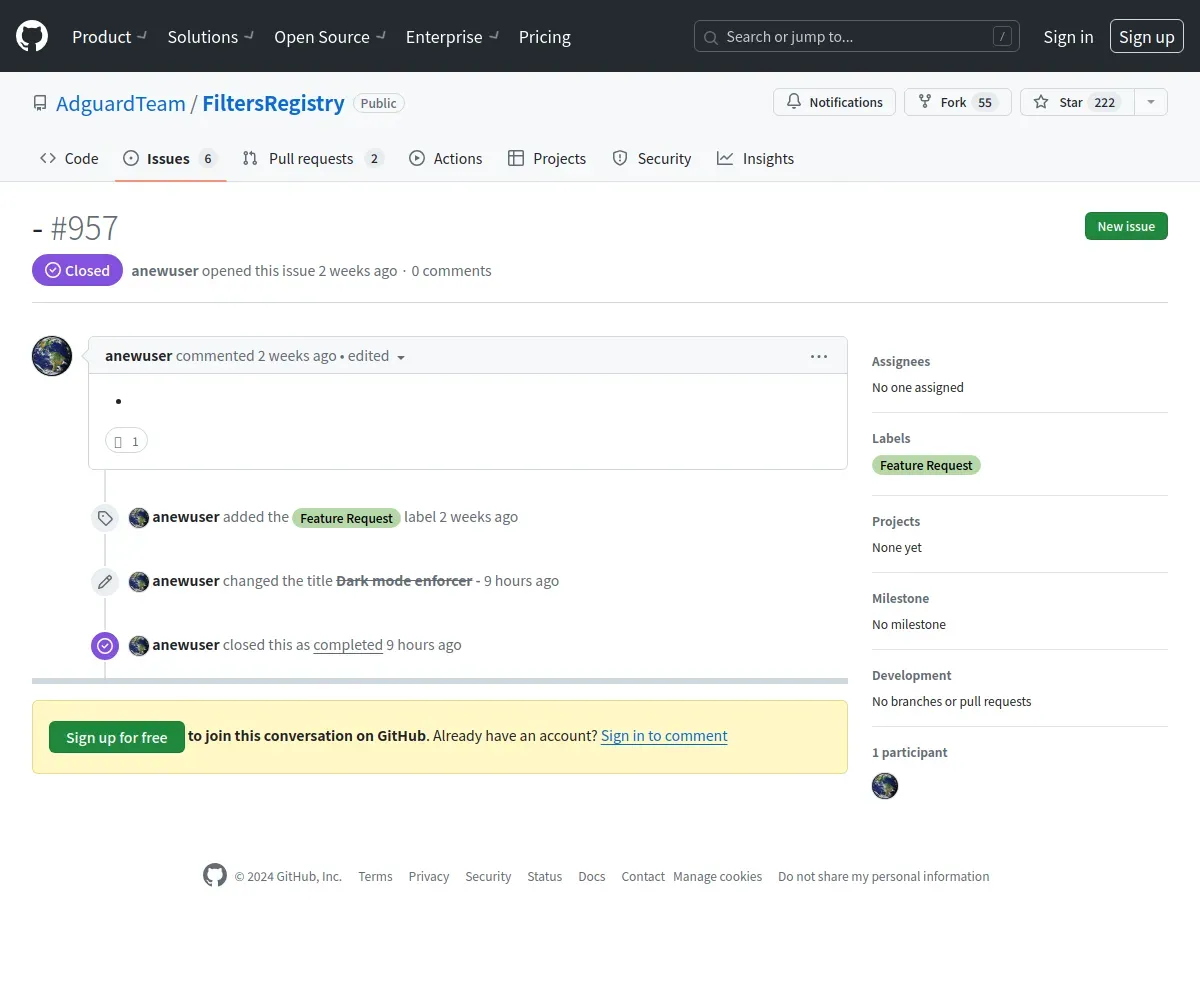Click the pencil title-change timeline icon
Viewport: 1200px width, 1000px height.
point(105,582)
